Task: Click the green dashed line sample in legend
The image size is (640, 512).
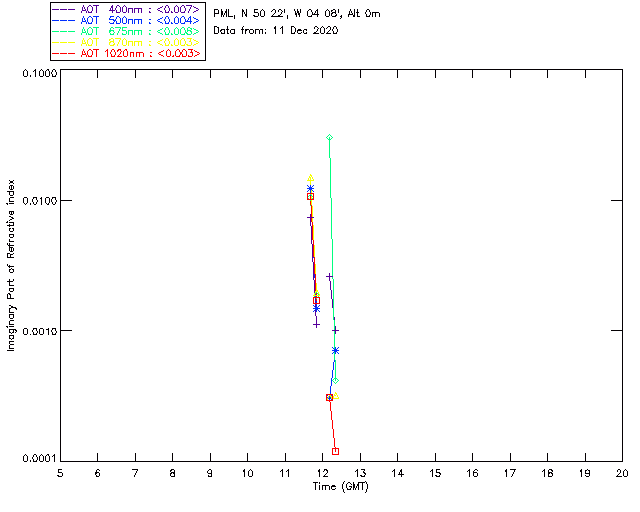Action: click(64, 31)
